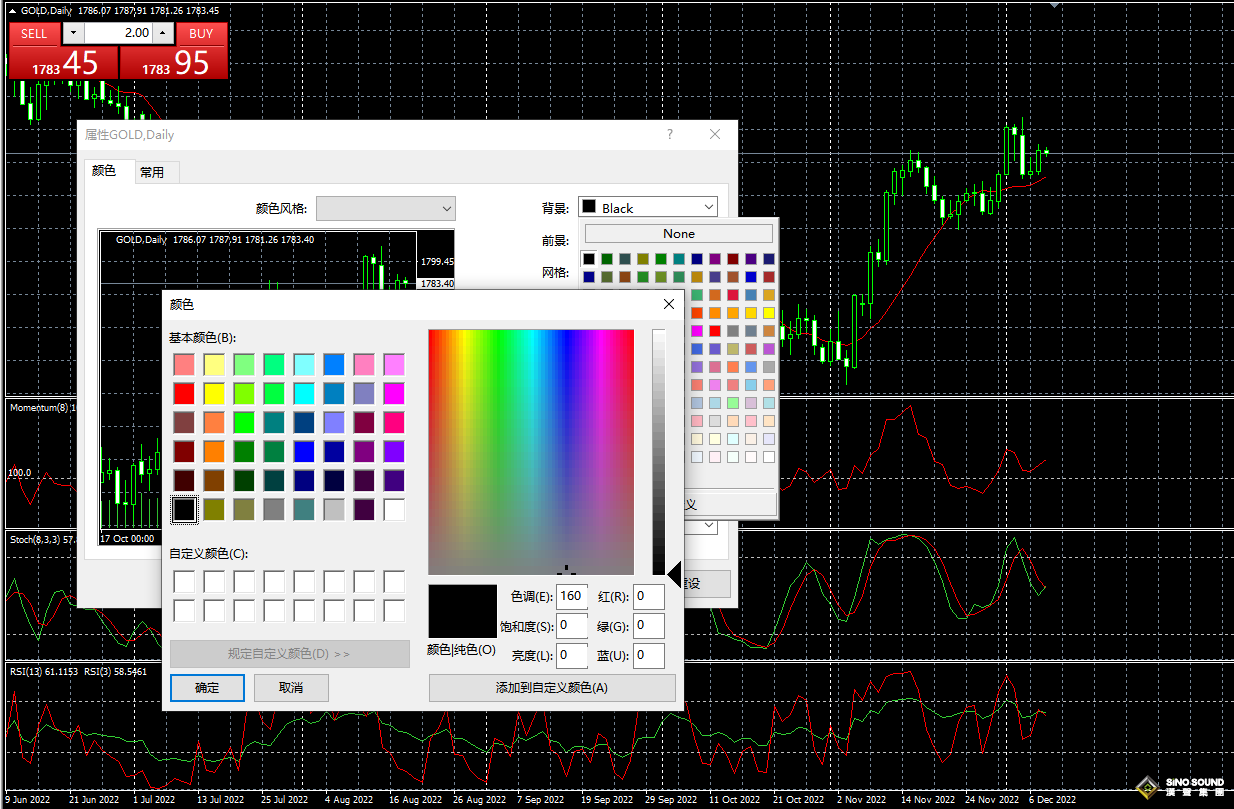Click the BUY 1783.95 button
This screenshot has width=1234, height=809.
pos(173,63)
